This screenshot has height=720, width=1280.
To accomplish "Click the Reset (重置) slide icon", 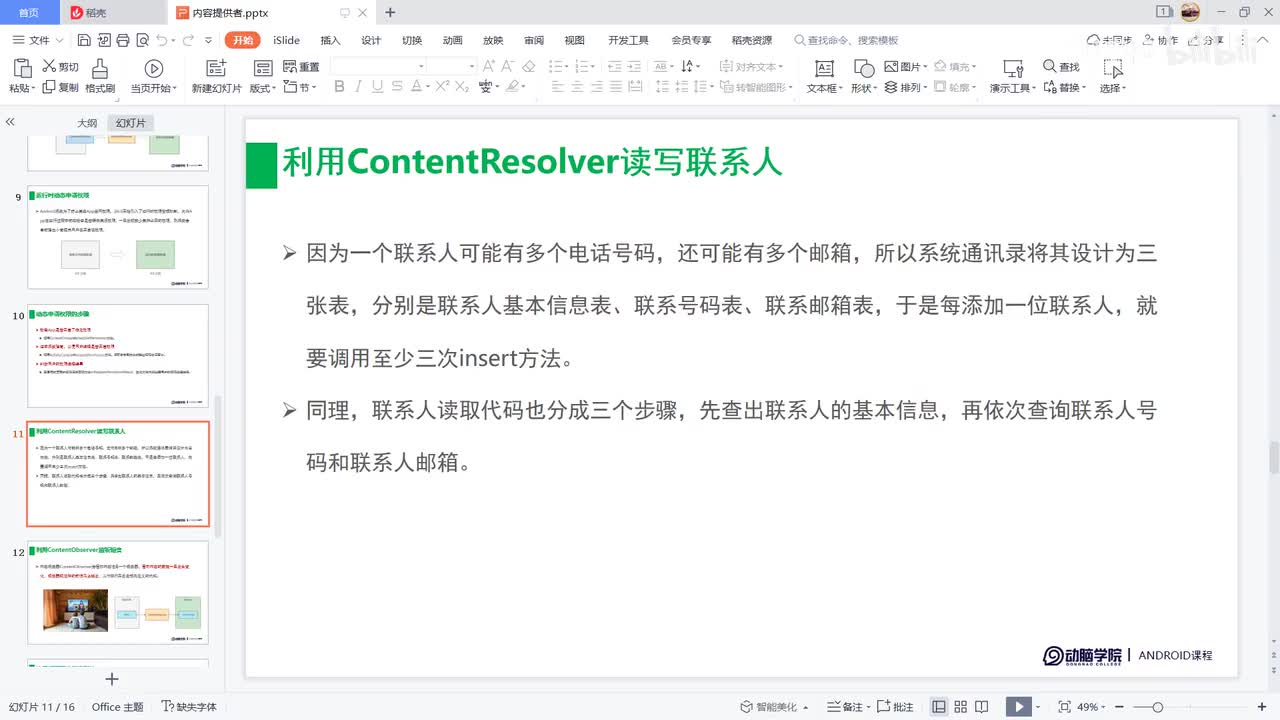I will [x=290, y=66].
